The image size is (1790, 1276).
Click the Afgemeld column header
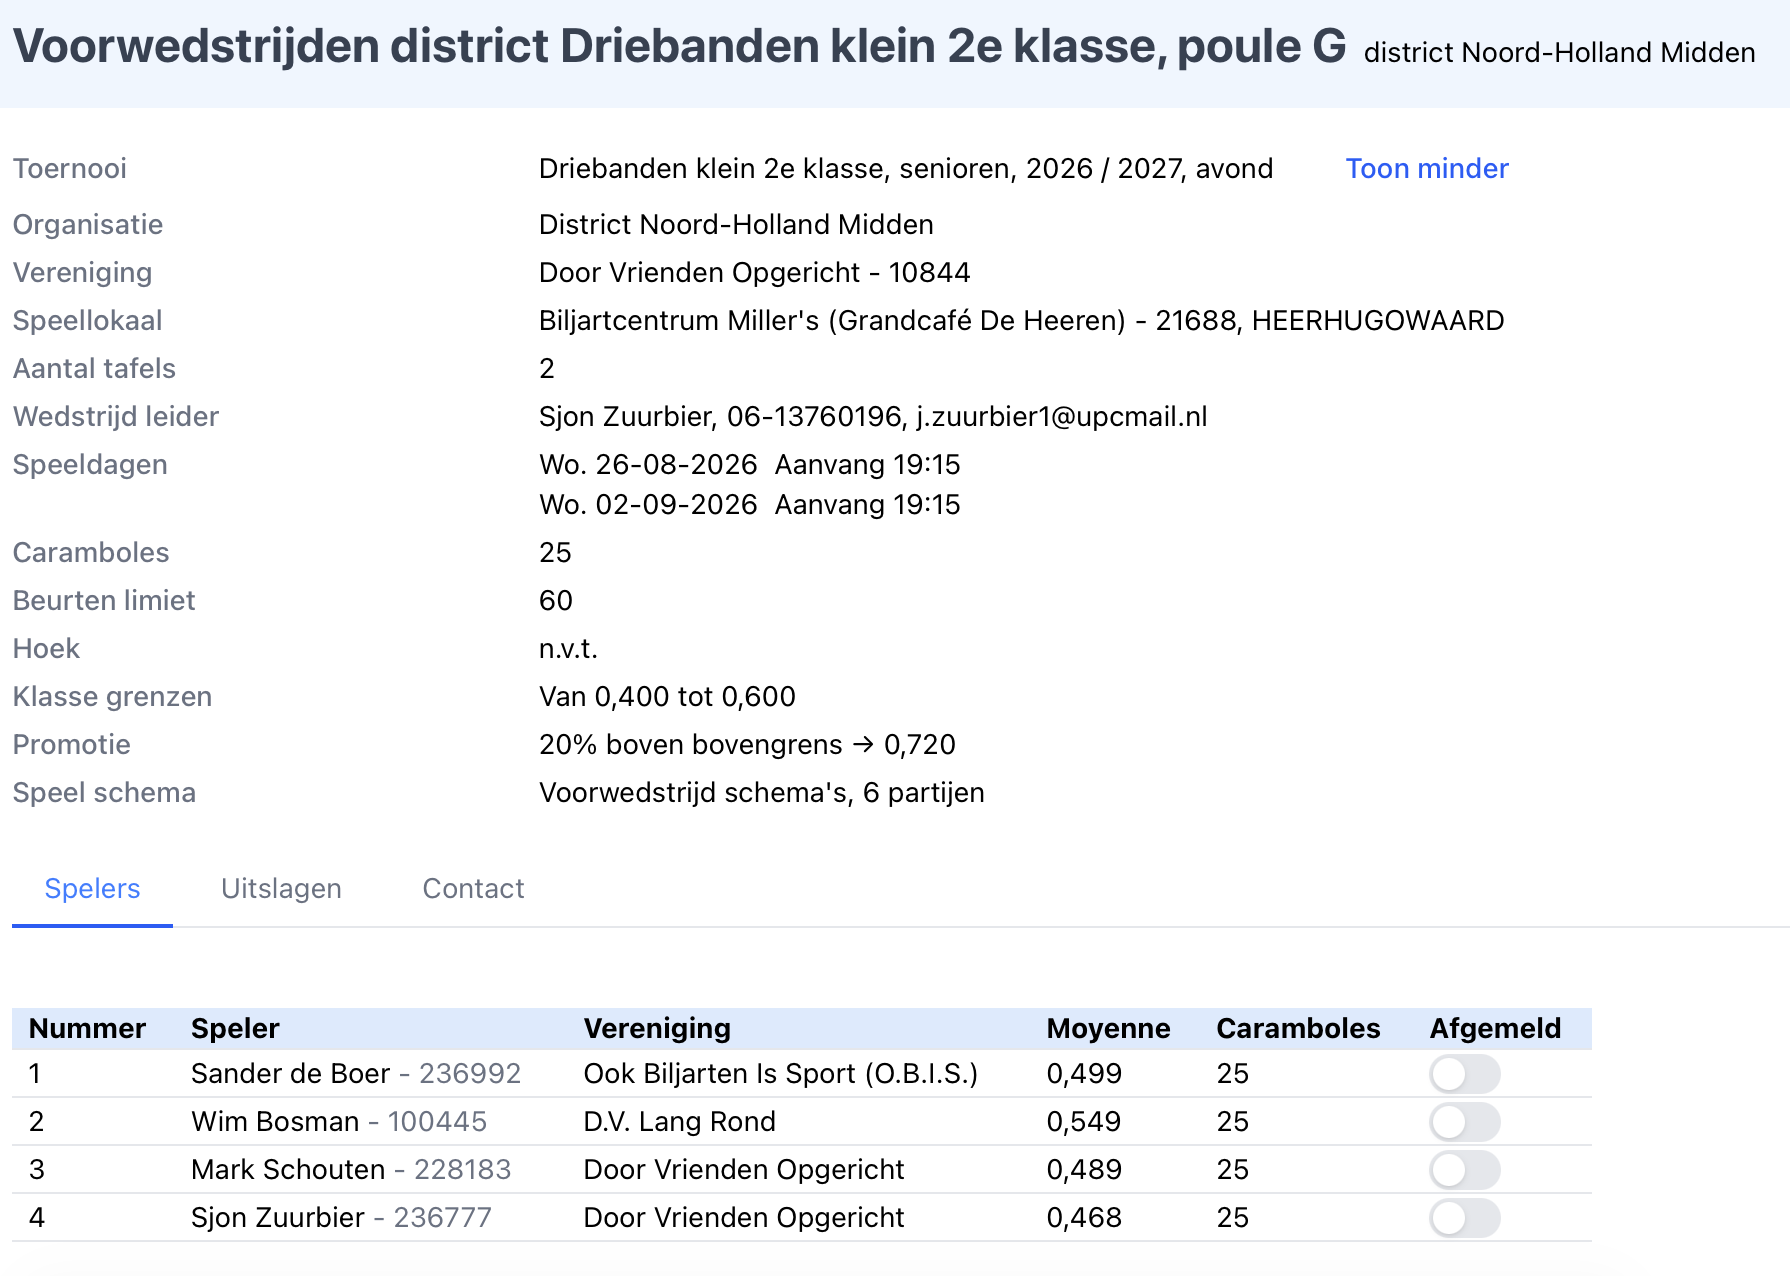(1495, 1028)
